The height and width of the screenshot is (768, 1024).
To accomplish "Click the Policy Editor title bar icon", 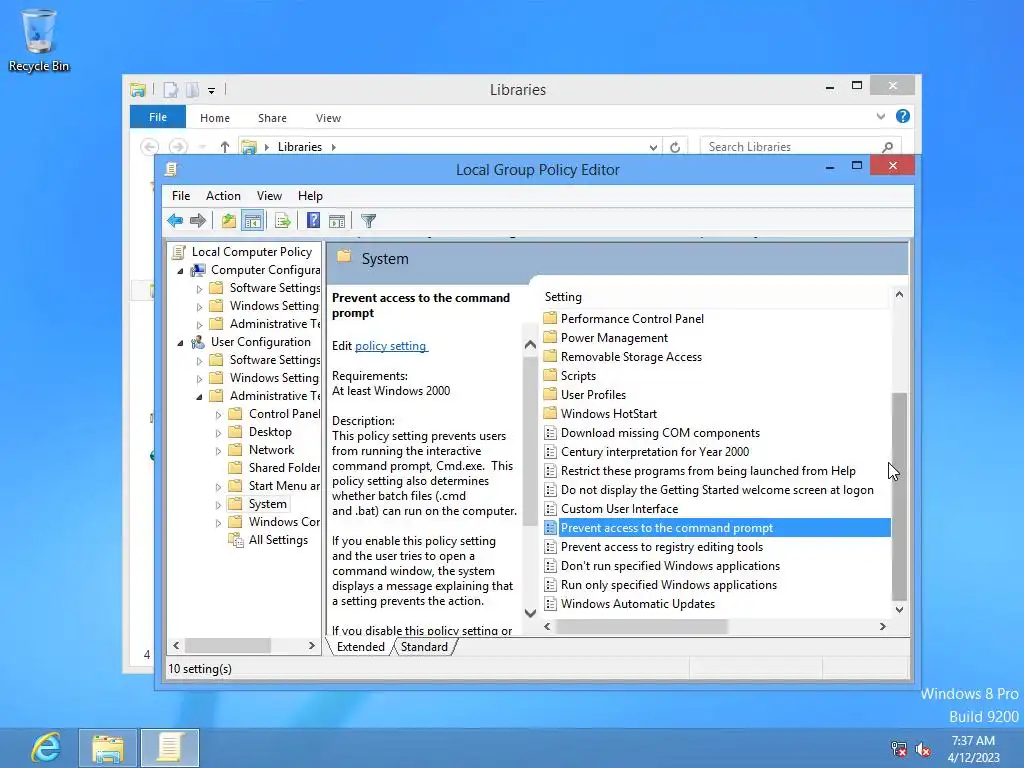I will point(171,169).
